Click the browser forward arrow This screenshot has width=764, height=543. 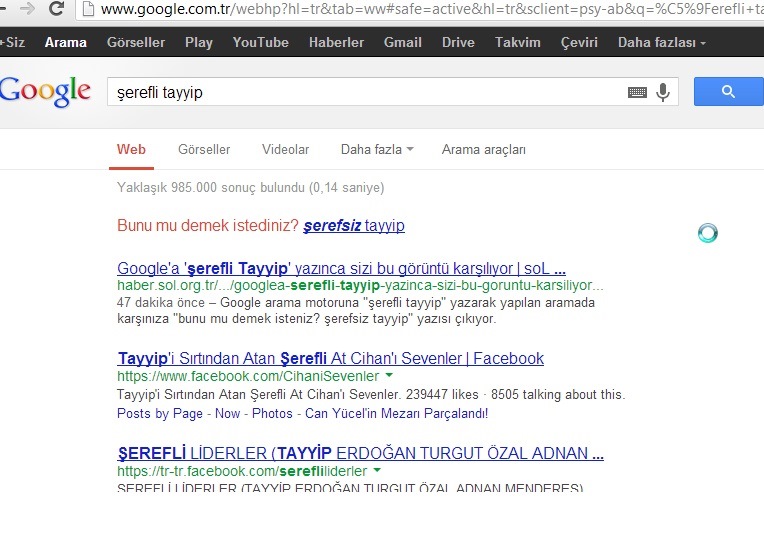(27, 8)
